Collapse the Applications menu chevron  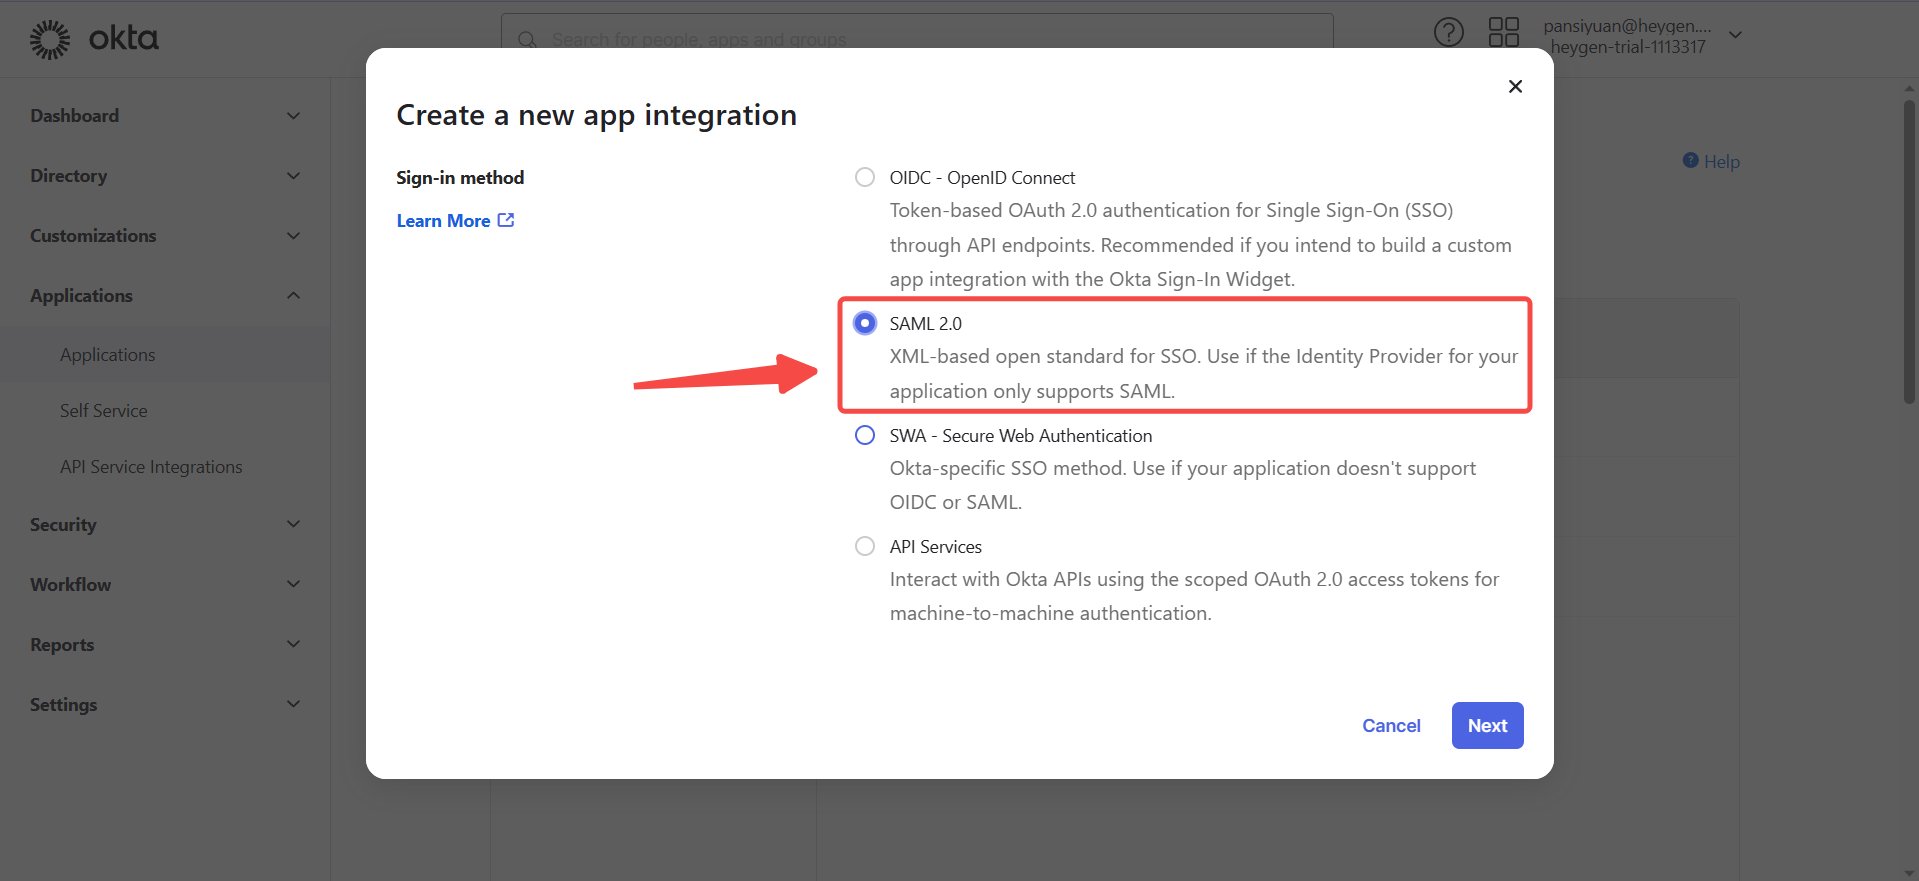(293, 295)
